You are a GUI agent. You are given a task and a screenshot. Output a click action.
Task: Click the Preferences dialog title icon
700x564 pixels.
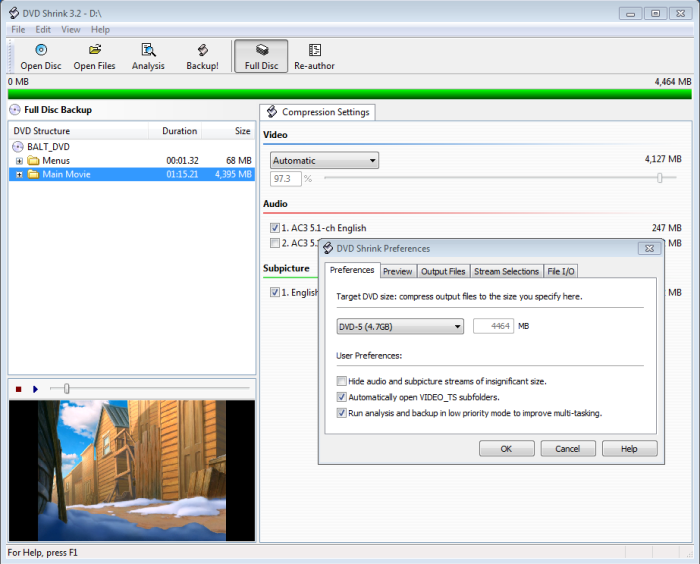(328, 248)
